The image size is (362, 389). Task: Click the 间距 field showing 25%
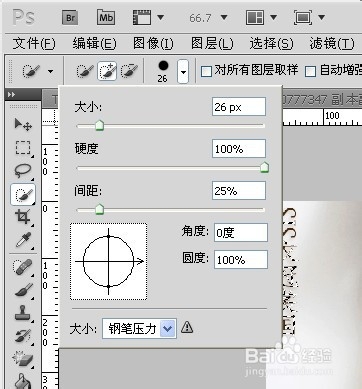coord(239,191)
